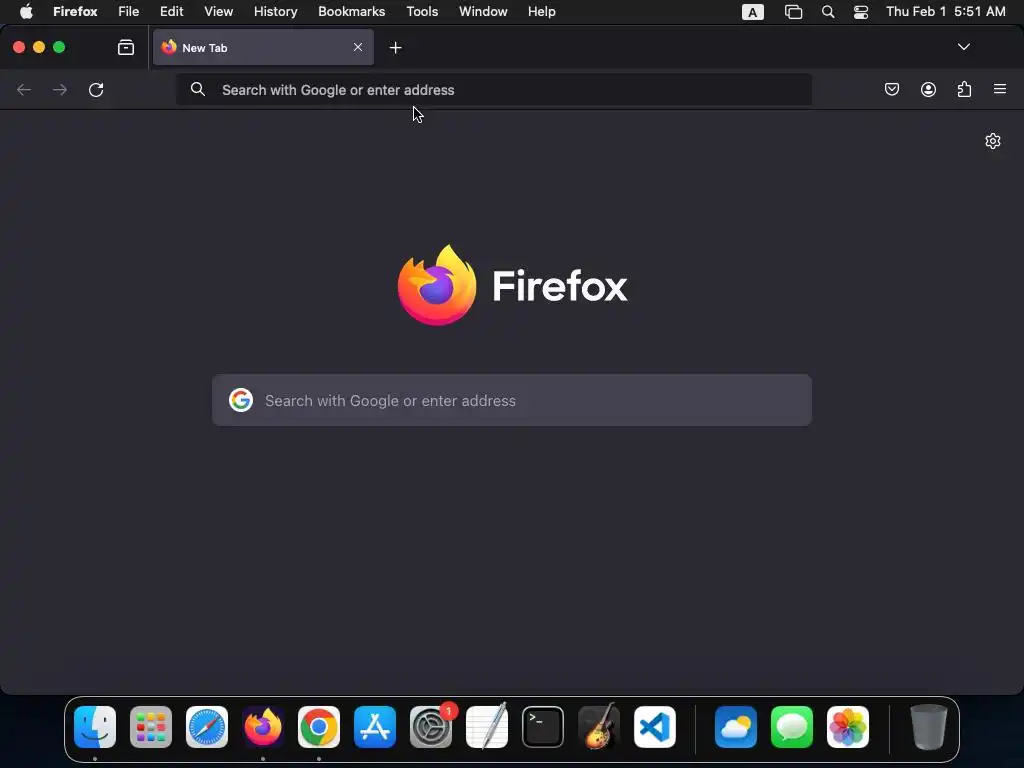Viewport: 1024px width, 768px height.
Task: Click the date and time in menu bar
Action: pos(946,12)
